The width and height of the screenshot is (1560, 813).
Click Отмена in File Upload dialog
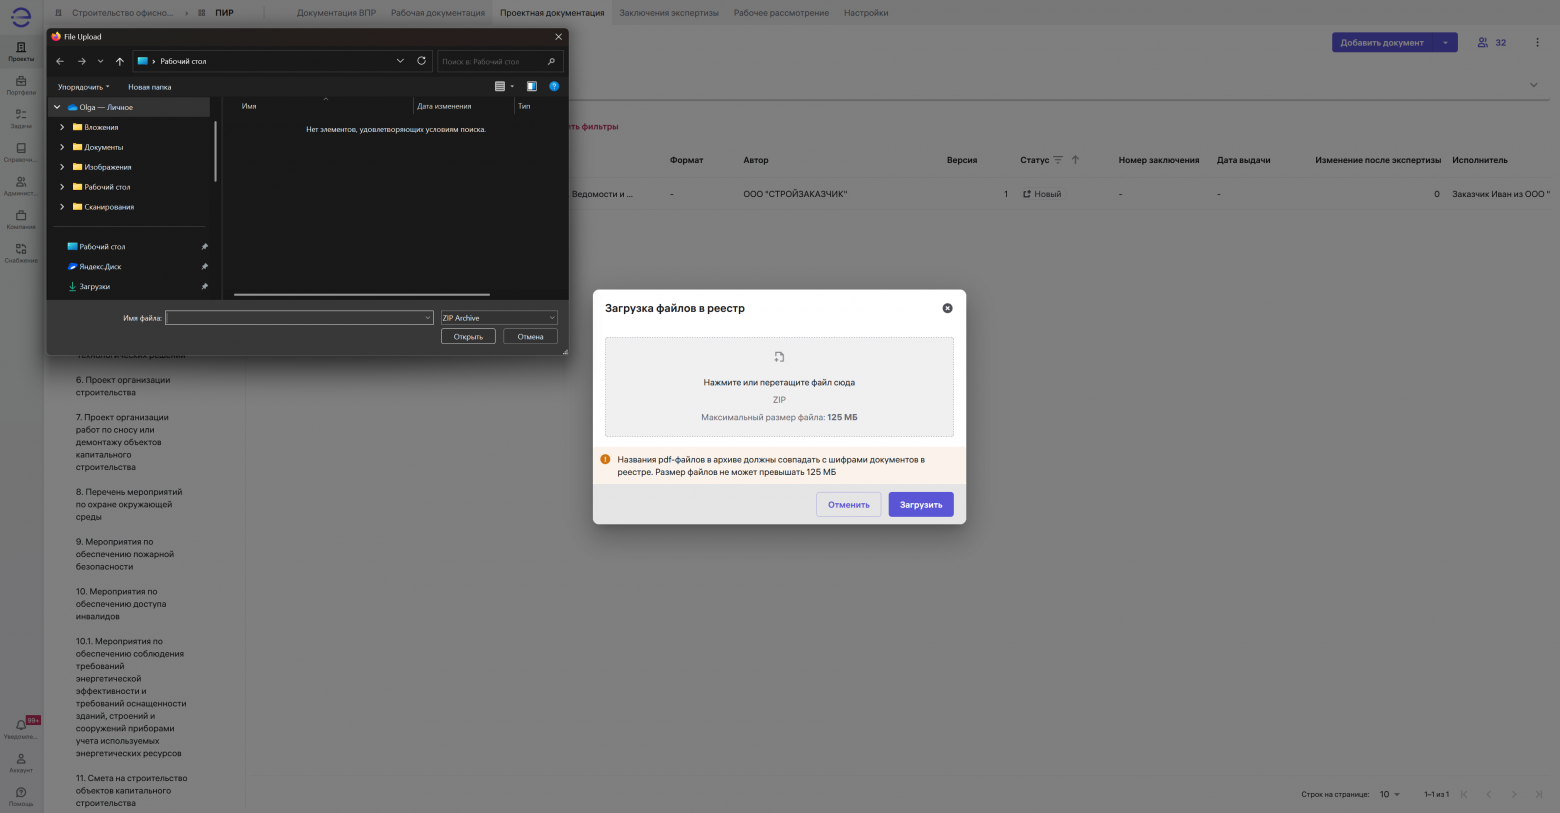click(x=530, y=337)
